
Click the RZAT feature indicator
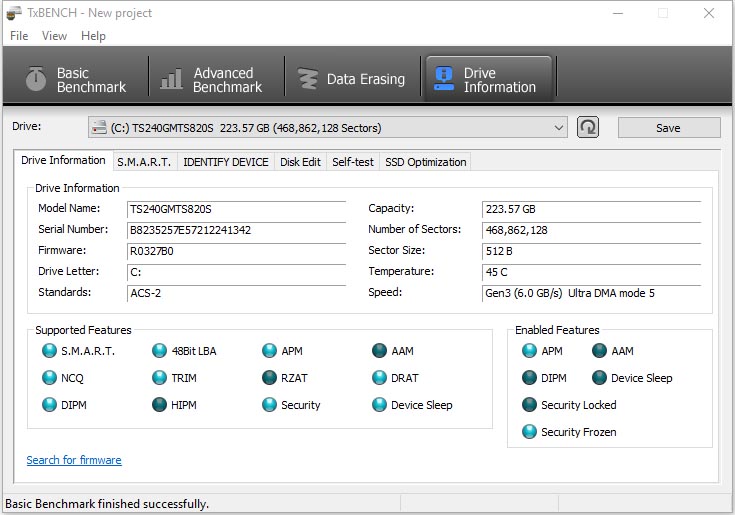tap(270, 377)
